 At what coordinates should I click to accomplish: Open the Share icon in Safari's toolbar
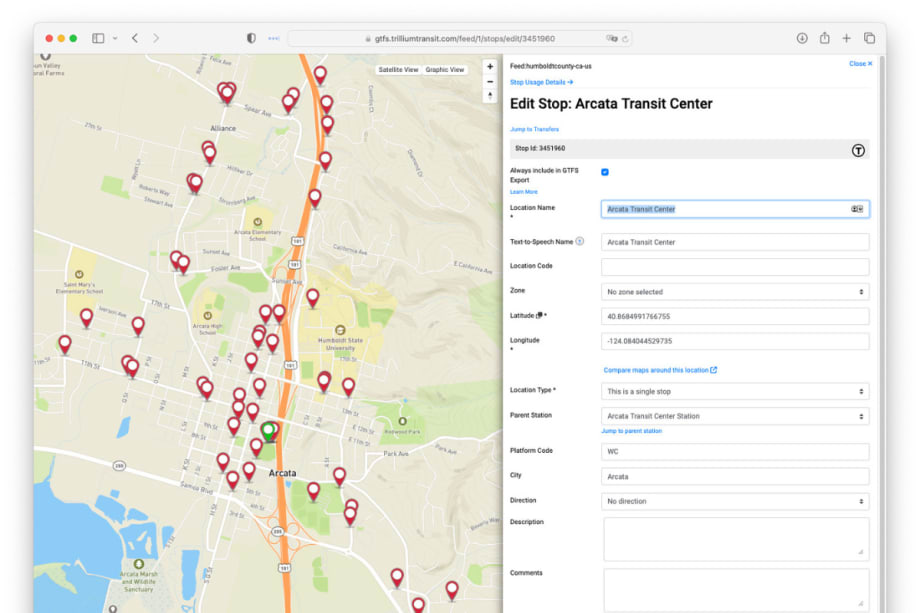click(x=825, y=37)
